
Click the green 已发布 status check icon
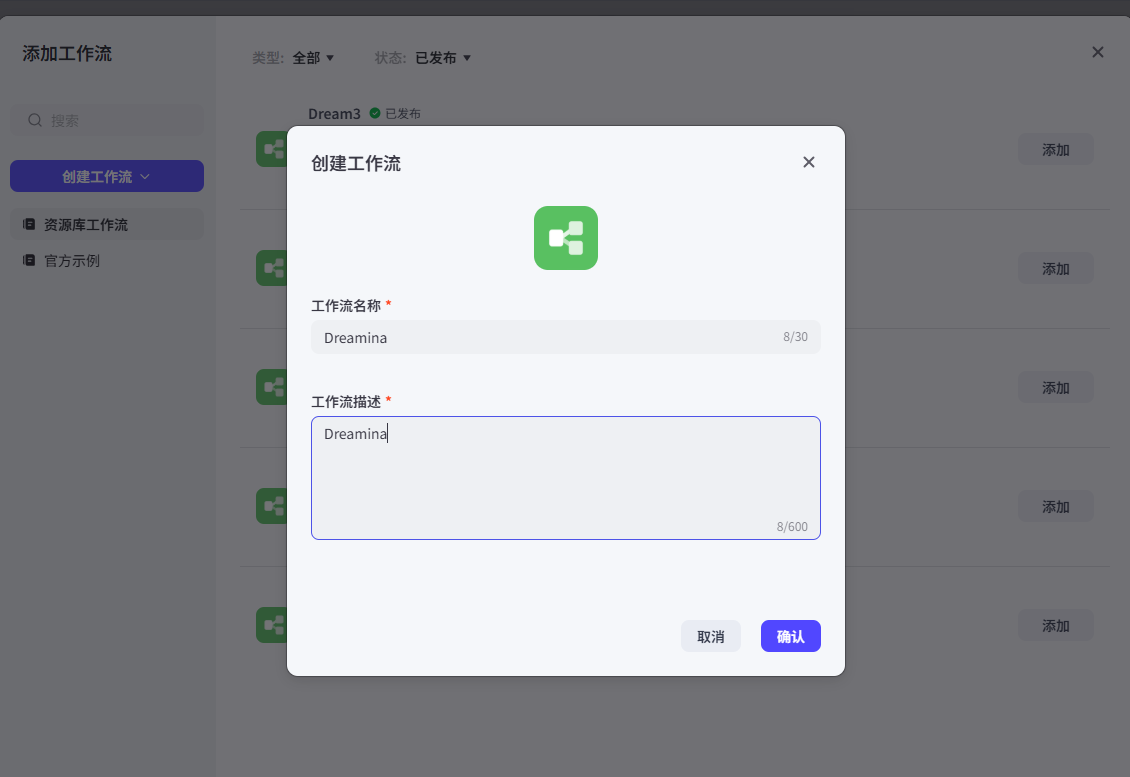click(375, 113)
